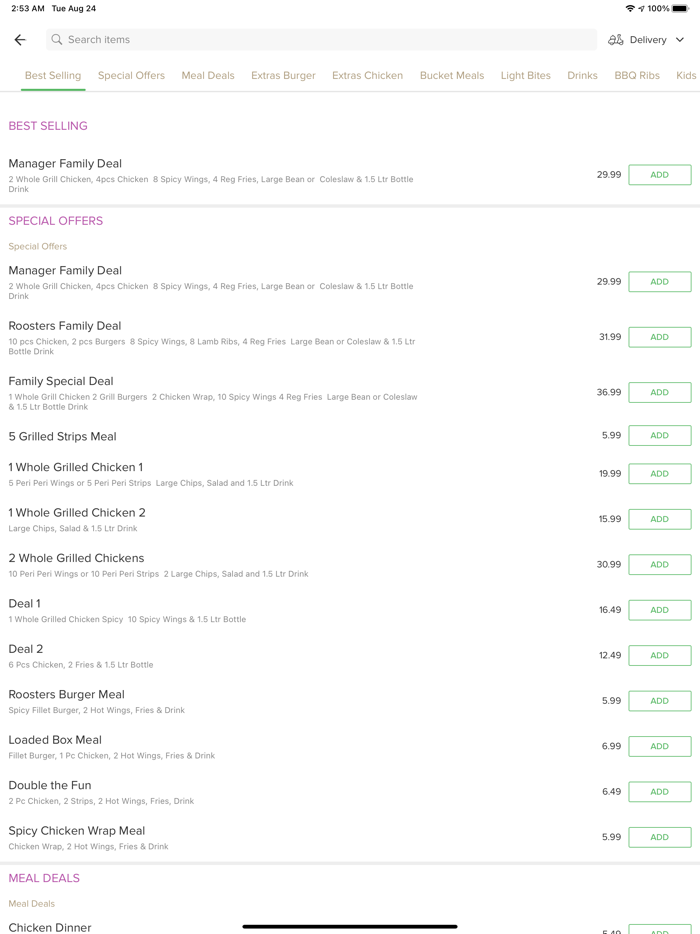This screenshot has height=934, width=700.
Task: Go to Bucket Meals tab
Action: (451, 76)
